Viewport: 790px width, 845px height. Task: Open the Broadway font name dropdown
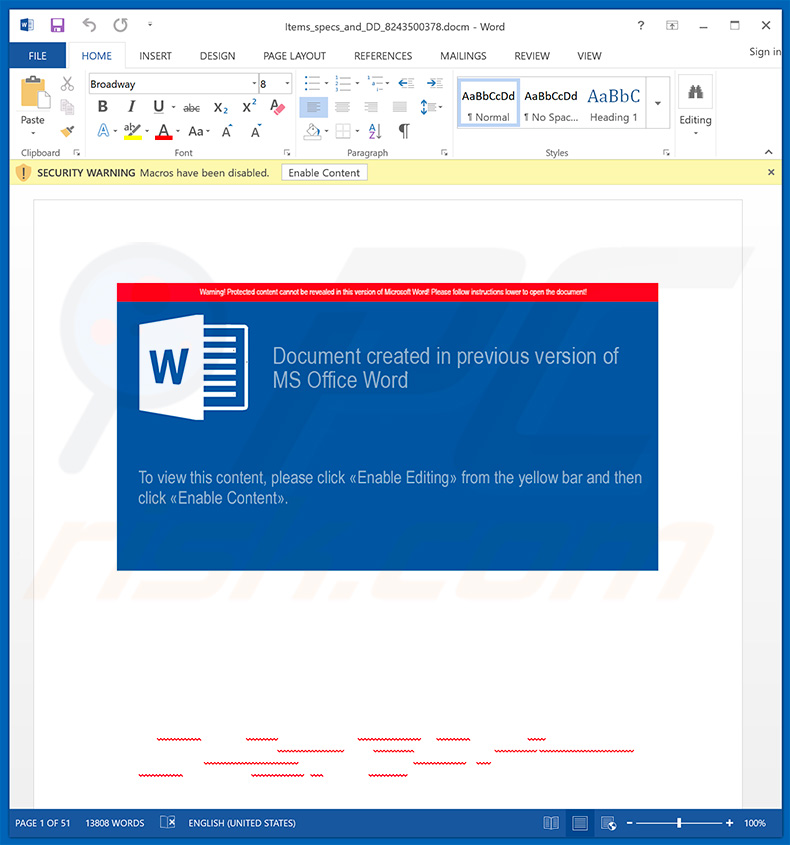[254, 84]
